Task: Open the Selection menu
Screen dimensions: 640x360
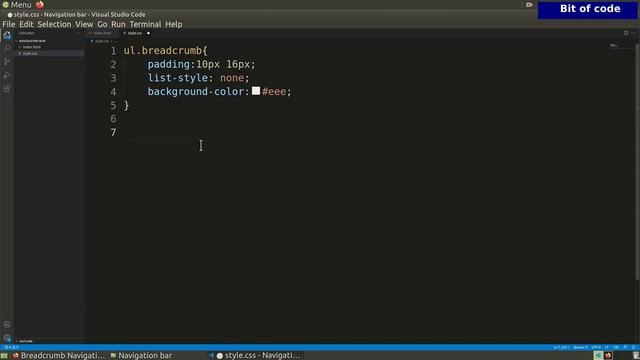Action: coord(54,24)
